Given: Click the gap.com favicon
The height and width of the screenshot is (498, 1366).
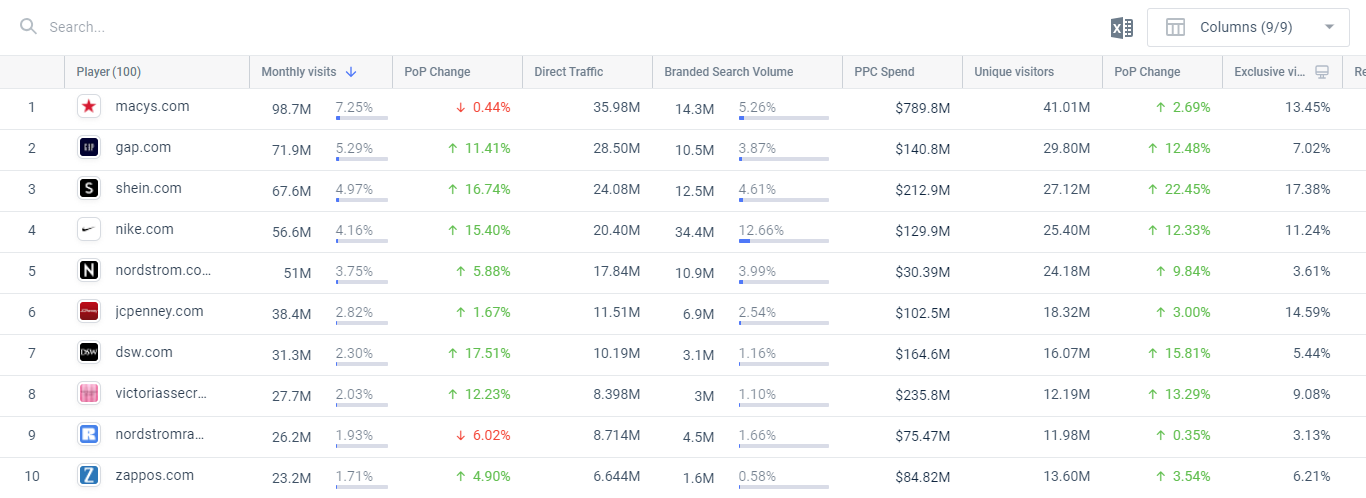Looking at the screenshot, I should (89, 147).
